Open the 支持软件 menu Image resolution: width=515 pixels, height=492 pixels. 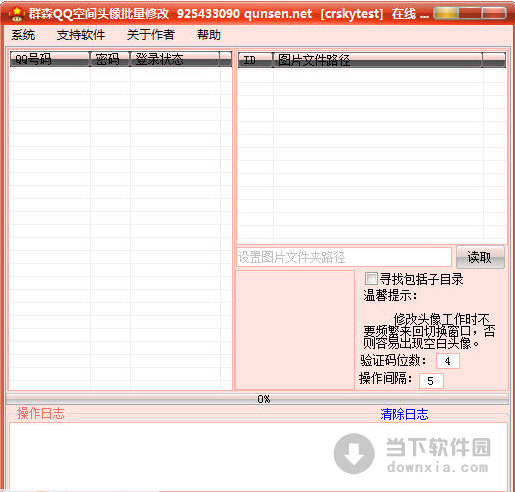[x=81, y=35]
